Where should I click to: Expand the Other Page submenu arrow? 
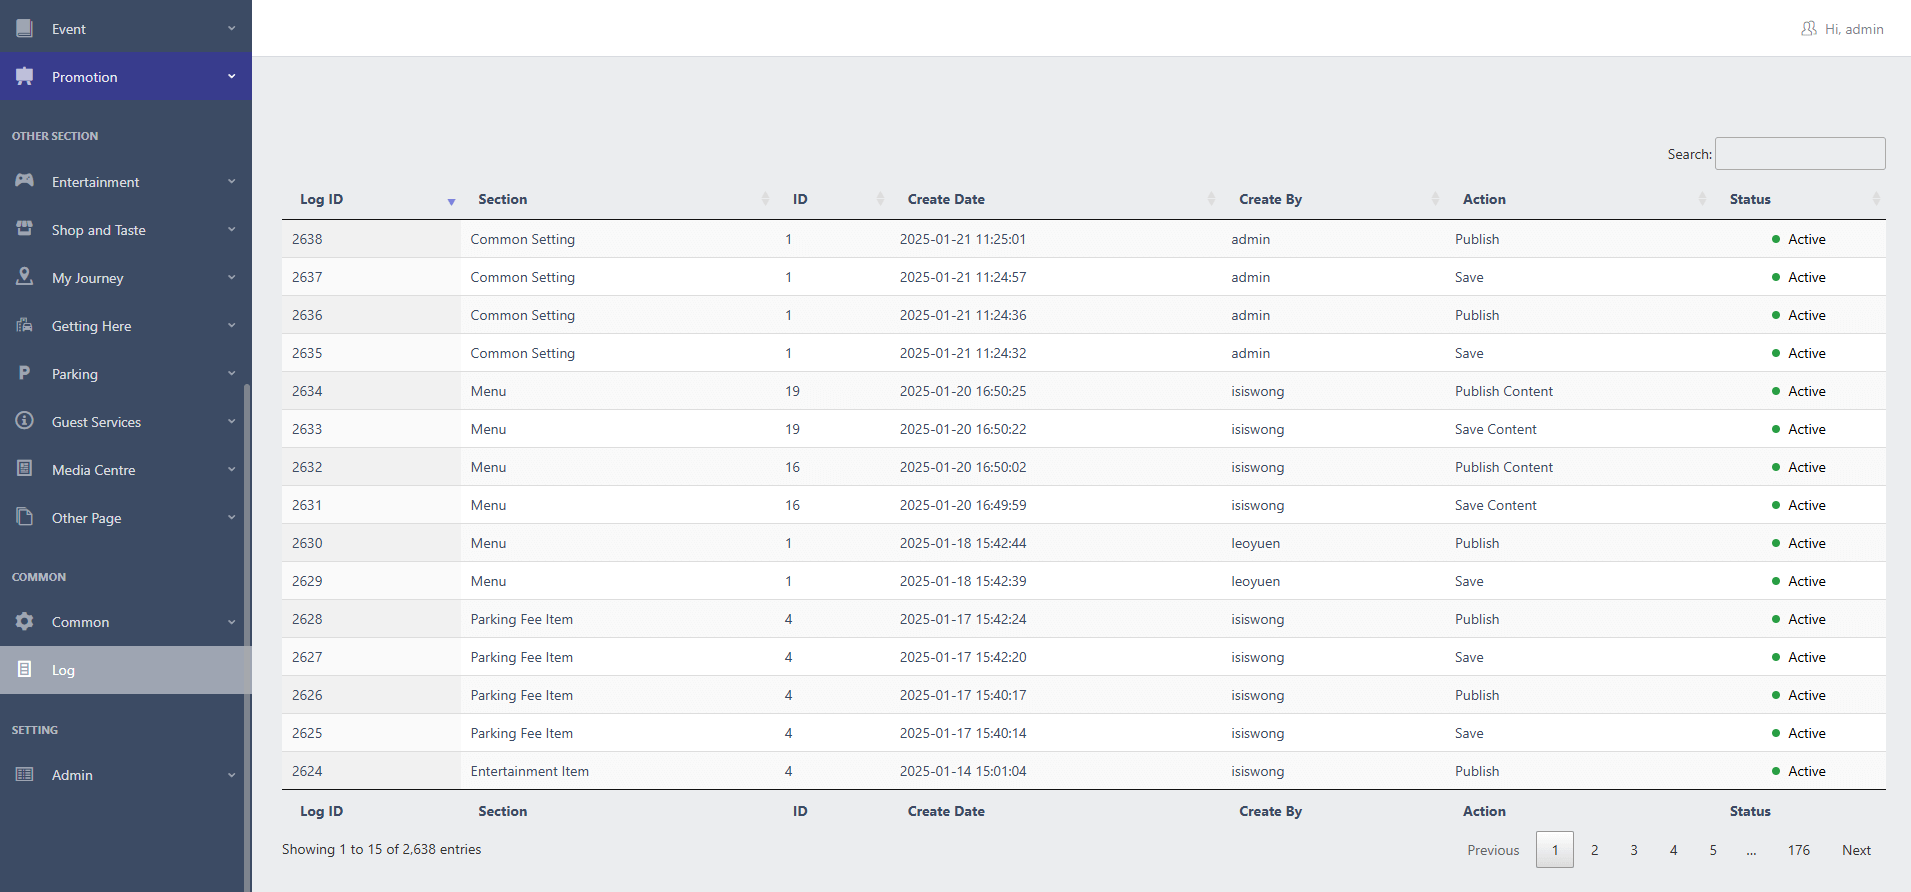(231, 518)
